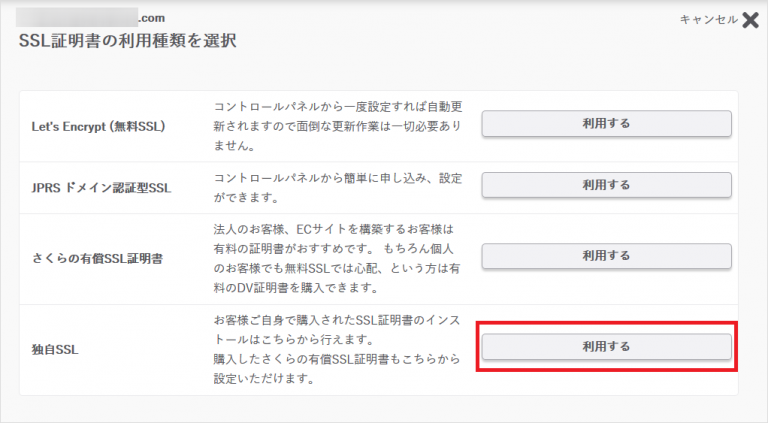Click the 独自SSL row label

54,350
